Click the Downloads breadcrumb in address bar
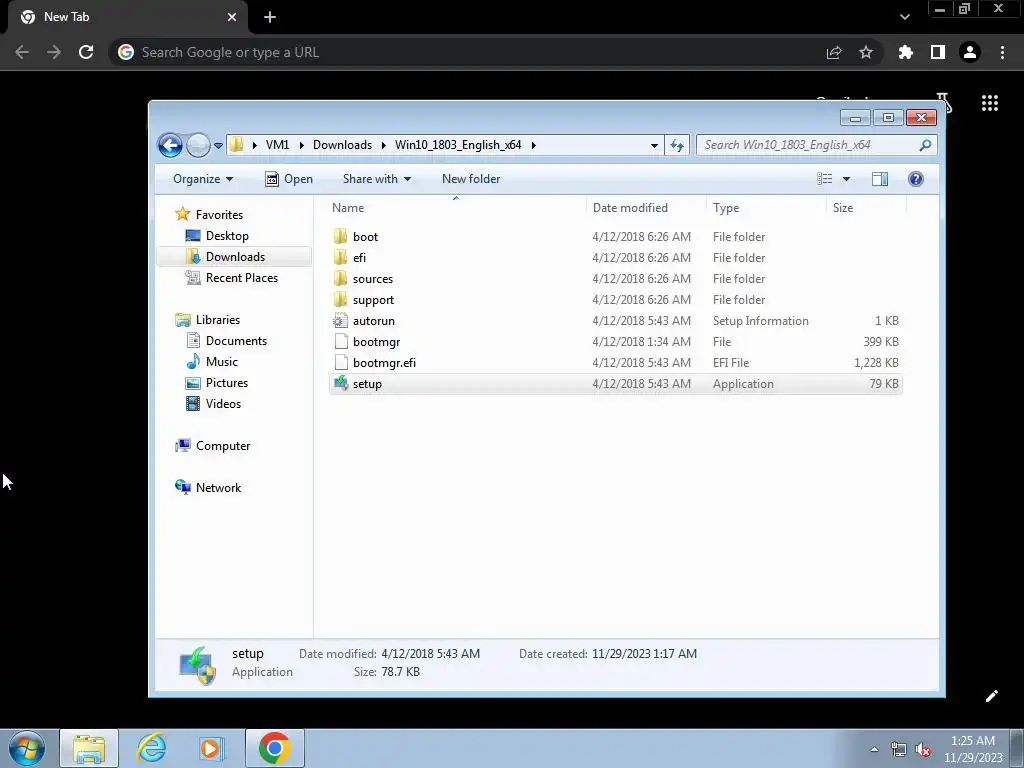 pyautogui.click(x=342, y=145)
